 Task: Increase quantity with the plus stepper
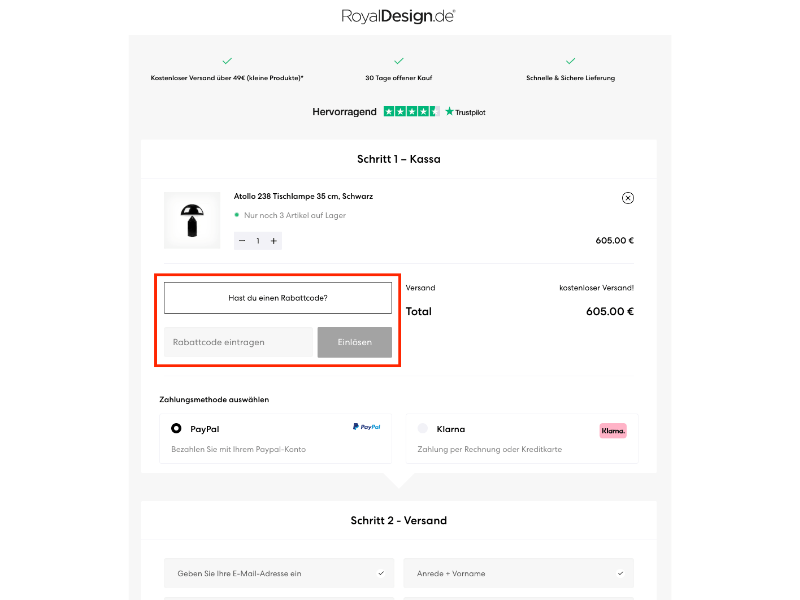point(273,240)
